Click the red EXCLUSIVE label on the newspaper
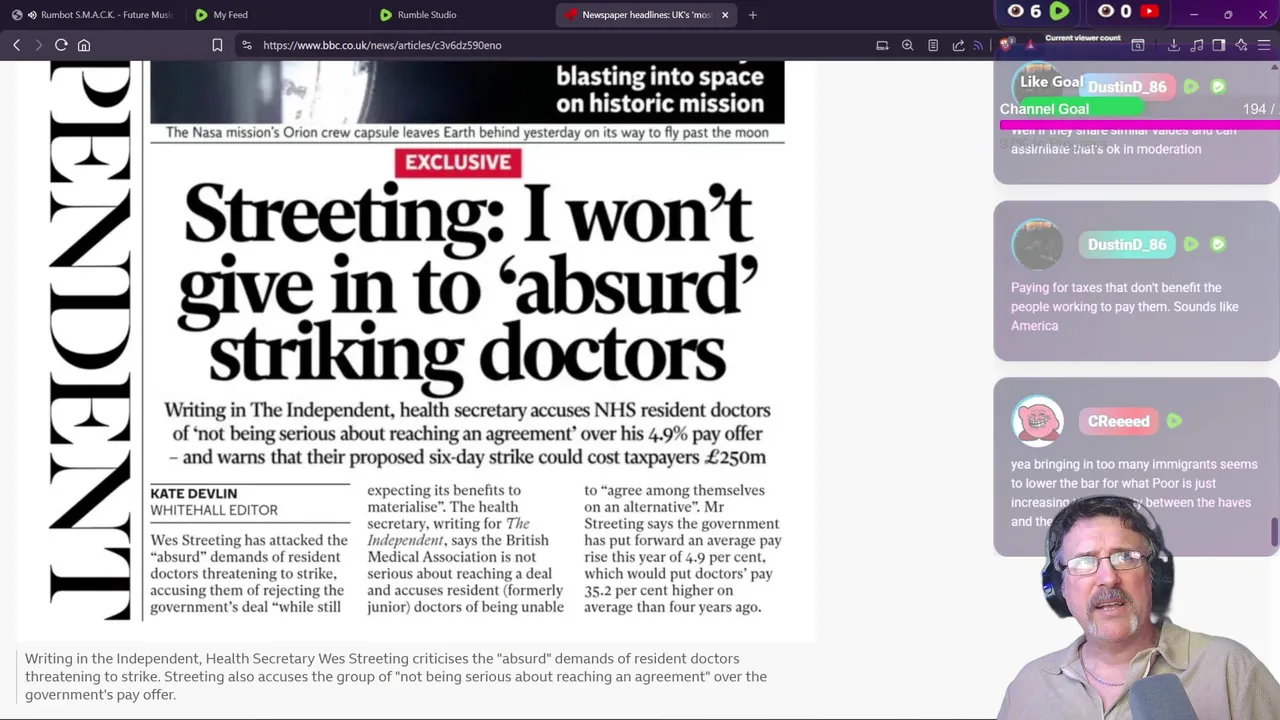The height and width of the screenshot is (720, 1280). tap(458, 162)
